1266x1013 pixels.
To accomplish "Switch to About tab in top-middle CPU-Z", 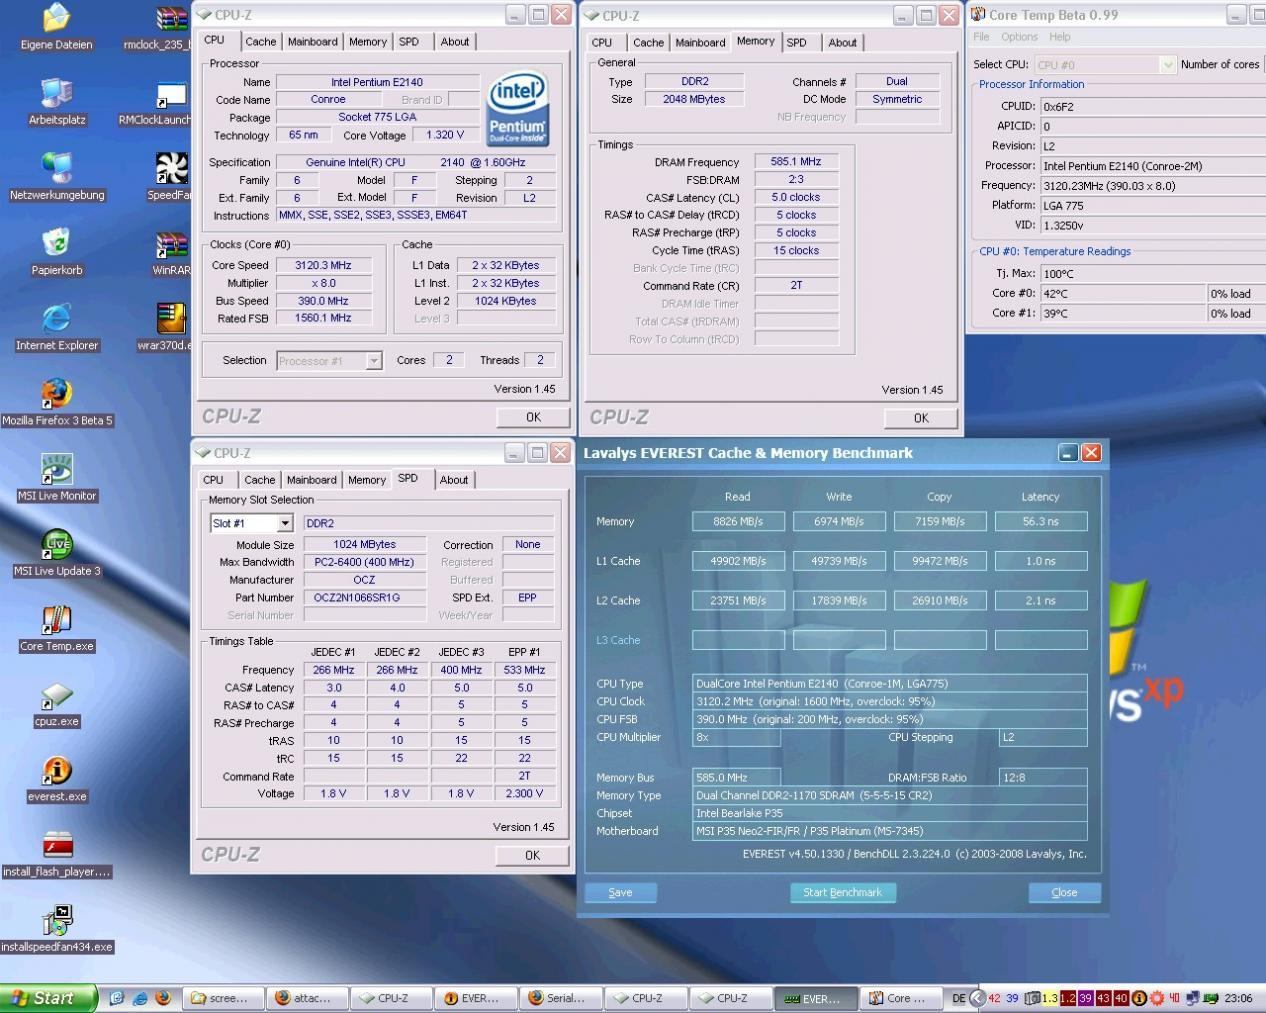I will tap(842, 43).
